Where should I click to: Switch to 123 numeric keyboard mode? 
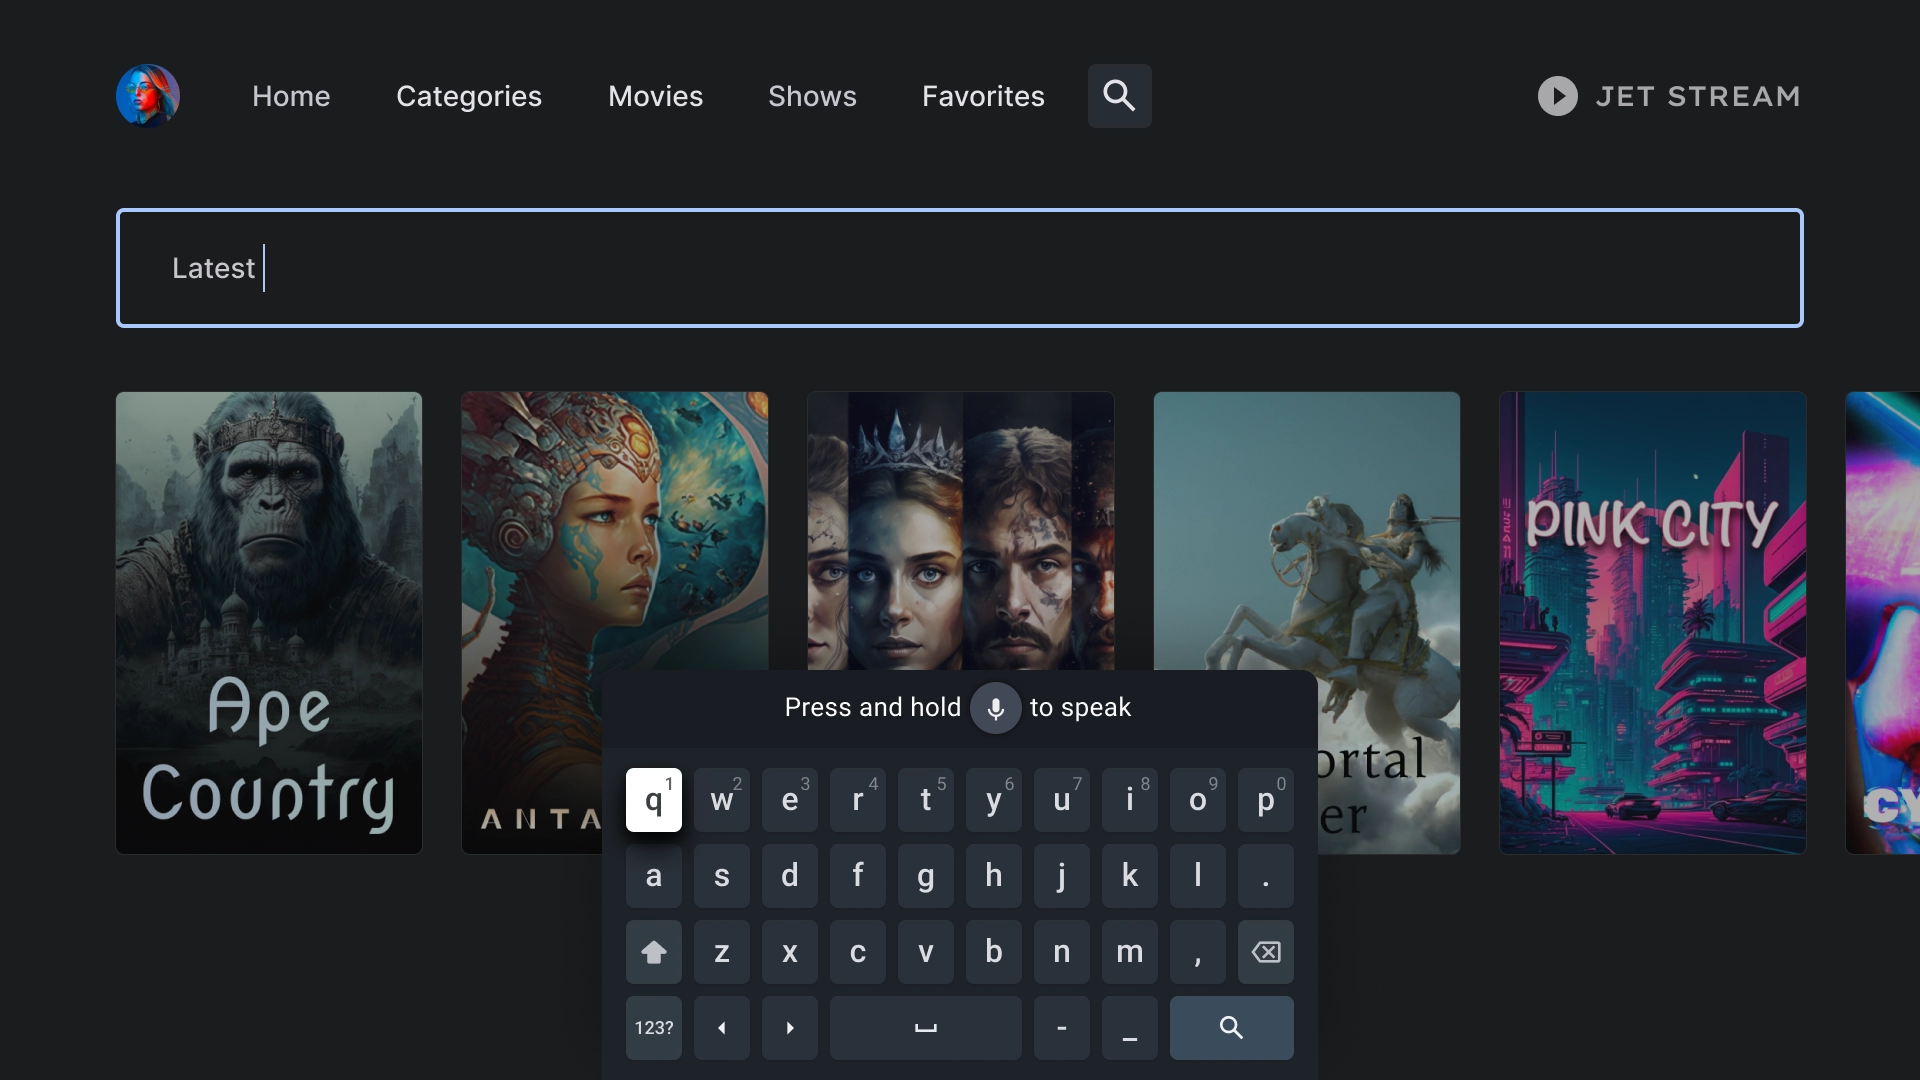[x=653, y=1027]
